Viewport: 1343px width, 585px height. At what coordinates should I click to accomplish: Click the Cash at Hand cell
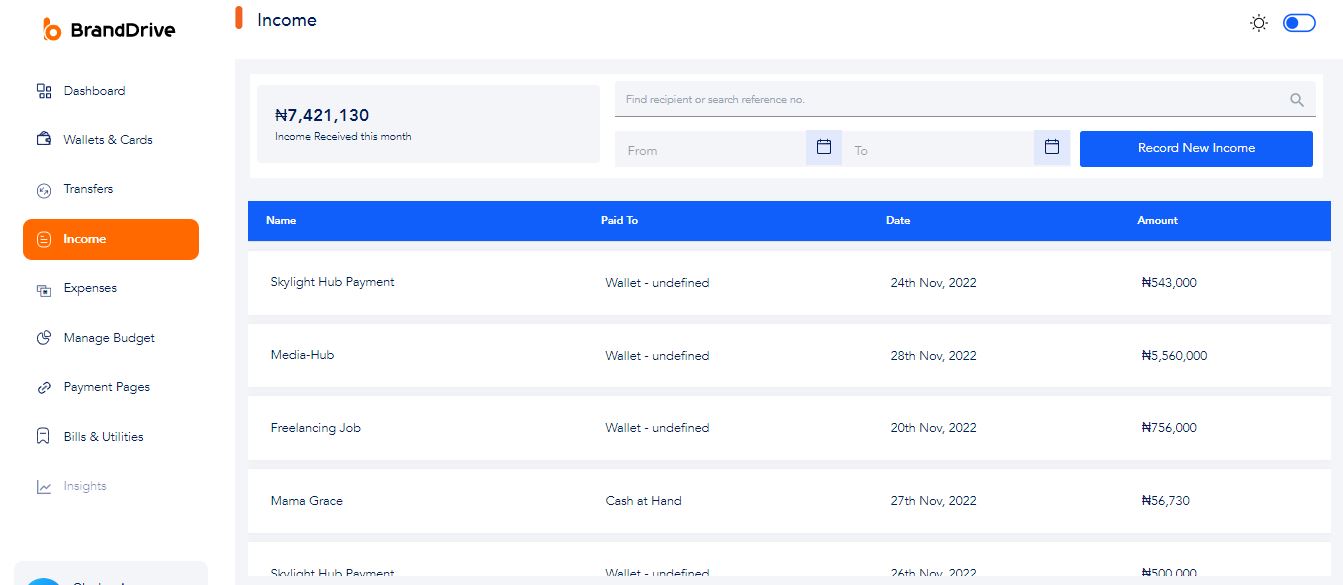click(643, 501)
